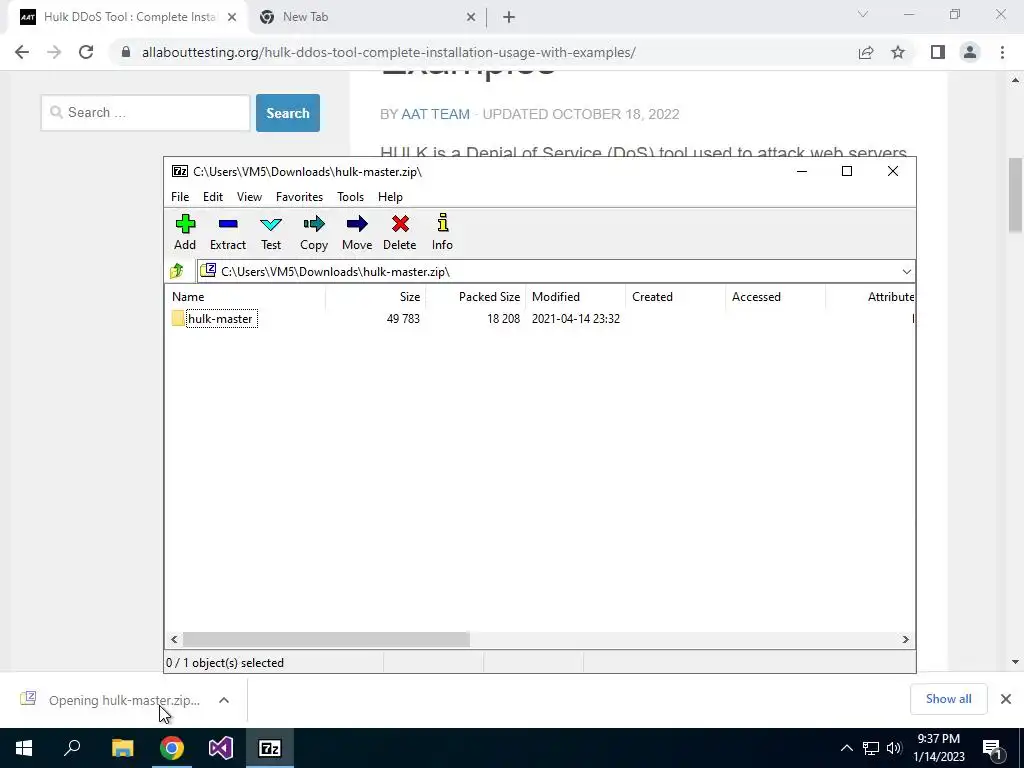Open Chrome three-dot menu
Viewport: 1024px width, 768px height.
(x=1002, y=52)
